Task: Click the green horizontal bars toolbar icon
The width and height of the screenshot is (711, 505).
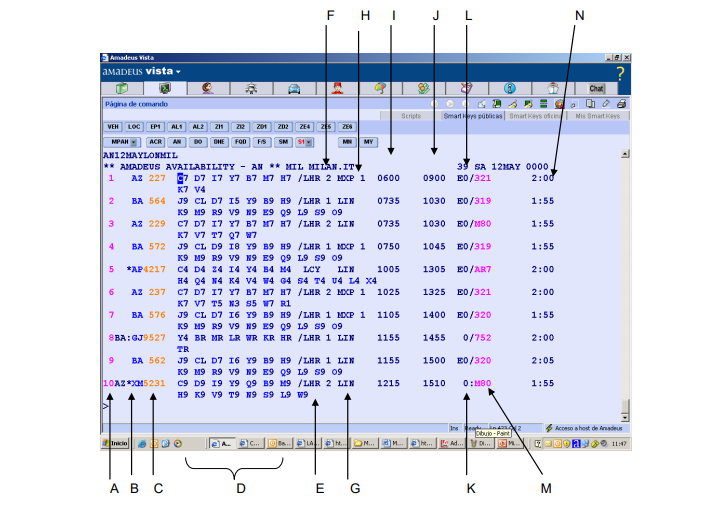Action: (x=543, y=104)
